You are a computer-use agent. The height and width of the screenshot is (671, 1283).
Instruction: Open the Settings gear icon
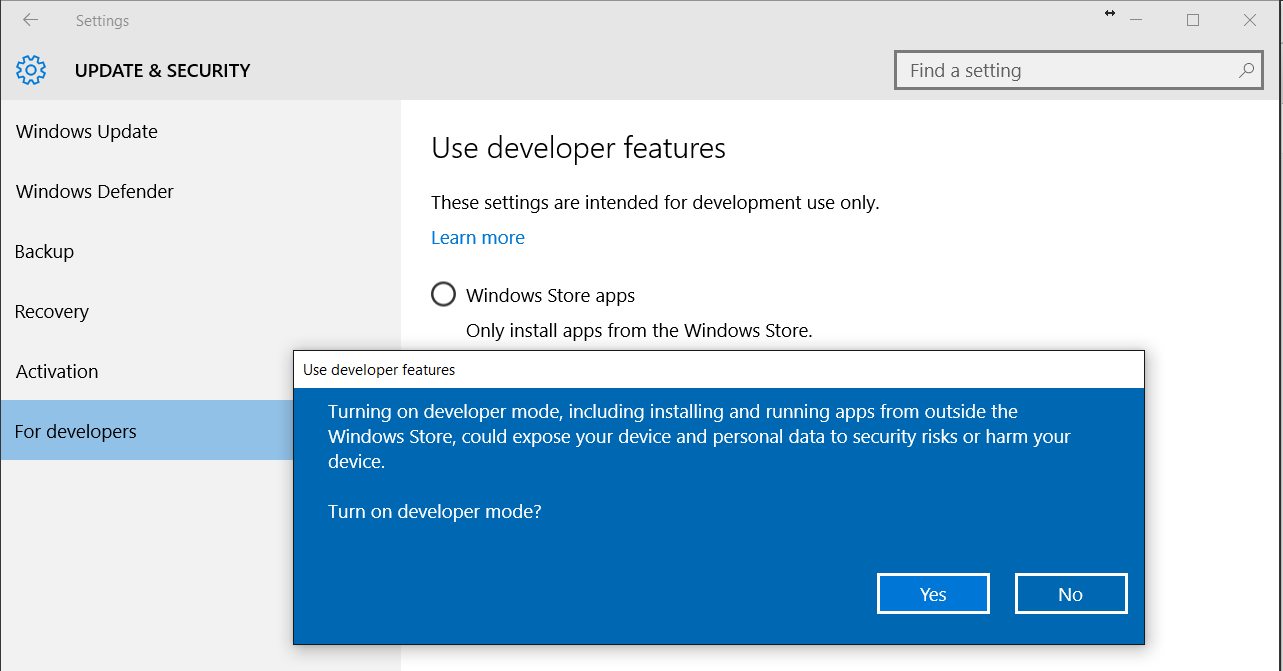[x=31, y=70]
